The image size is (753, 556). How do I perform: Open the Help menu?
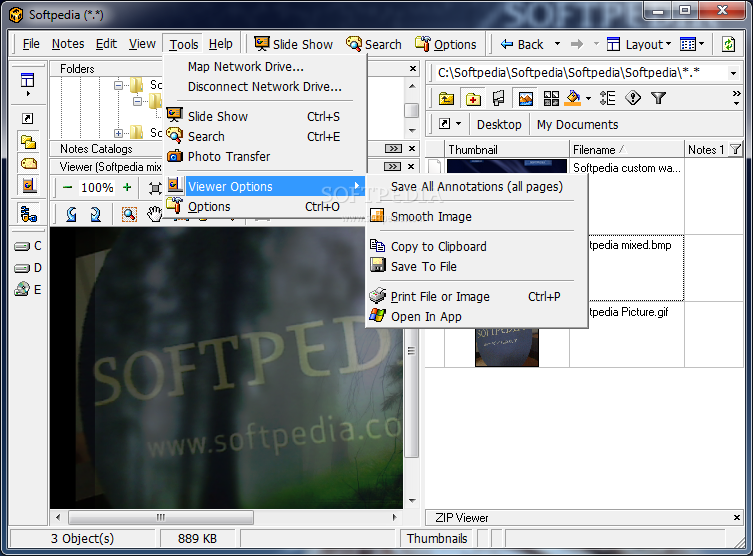(x=220, y=44)
